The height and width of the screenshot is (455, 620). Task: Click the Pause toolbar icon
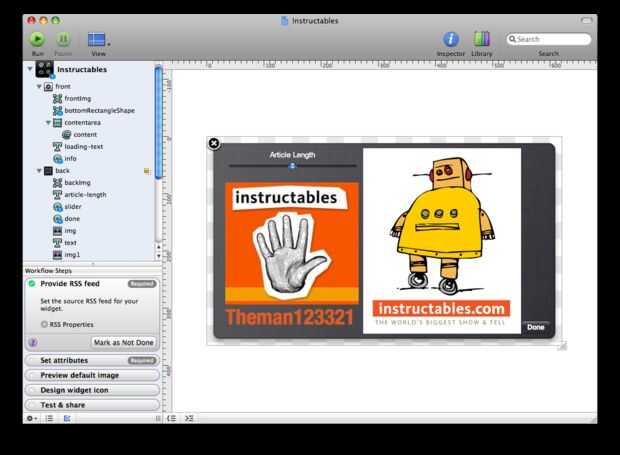(x=63, y=39)
